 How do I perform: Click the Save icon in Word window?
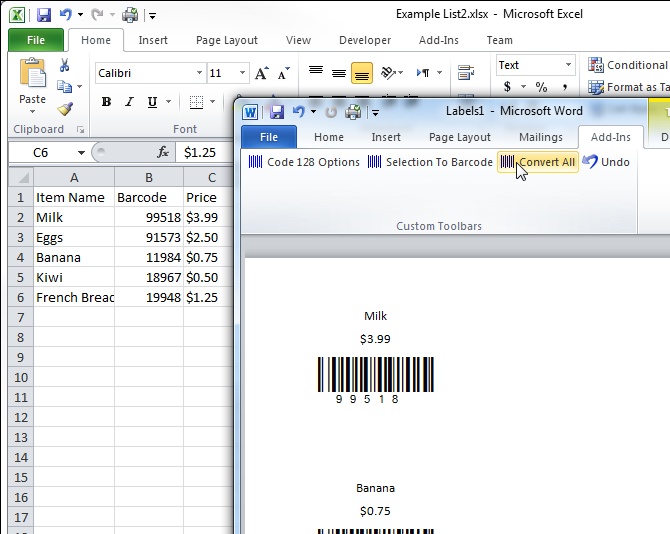(277, 112)
